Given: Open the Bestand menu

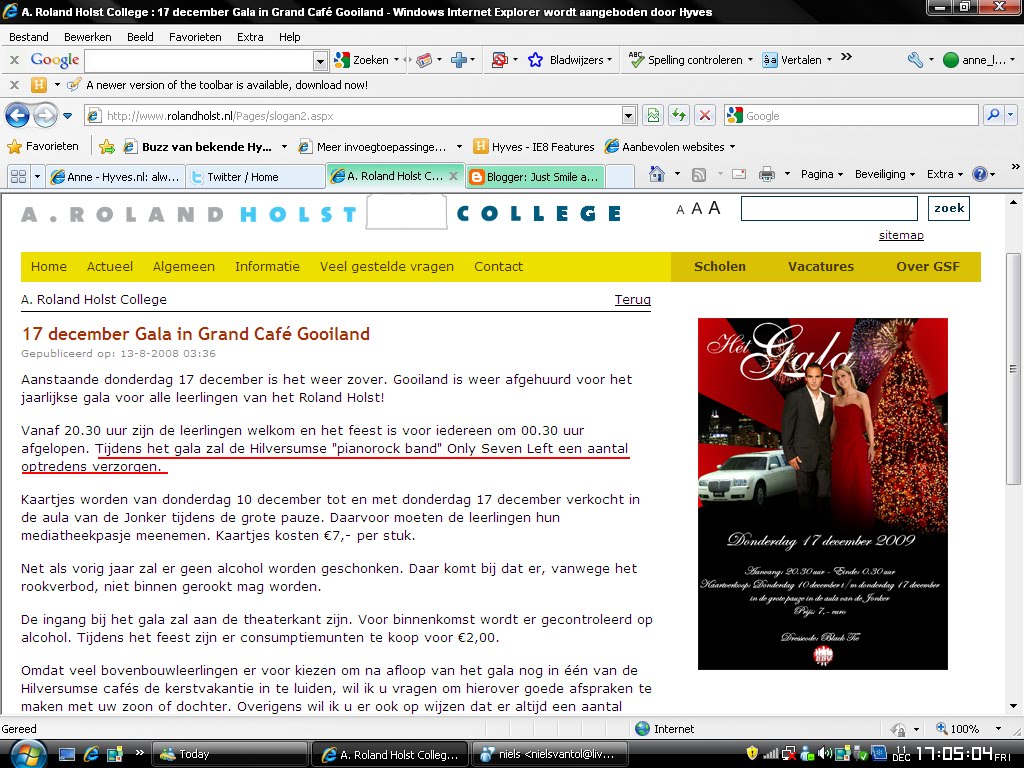Looking at the screenshot, I should (29, 37).
